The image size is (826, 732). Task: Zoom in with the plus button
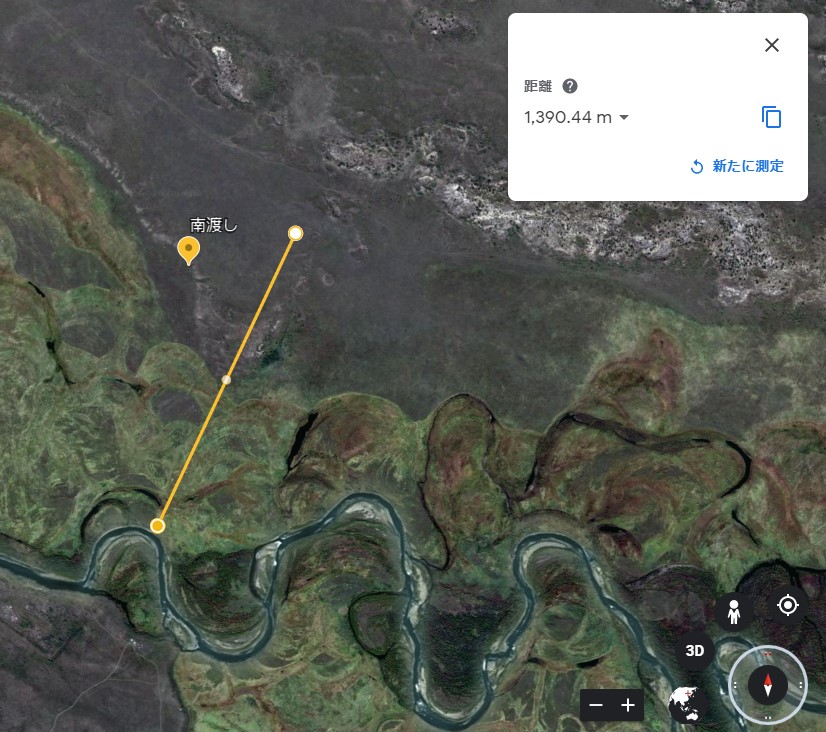pos(628,705)
